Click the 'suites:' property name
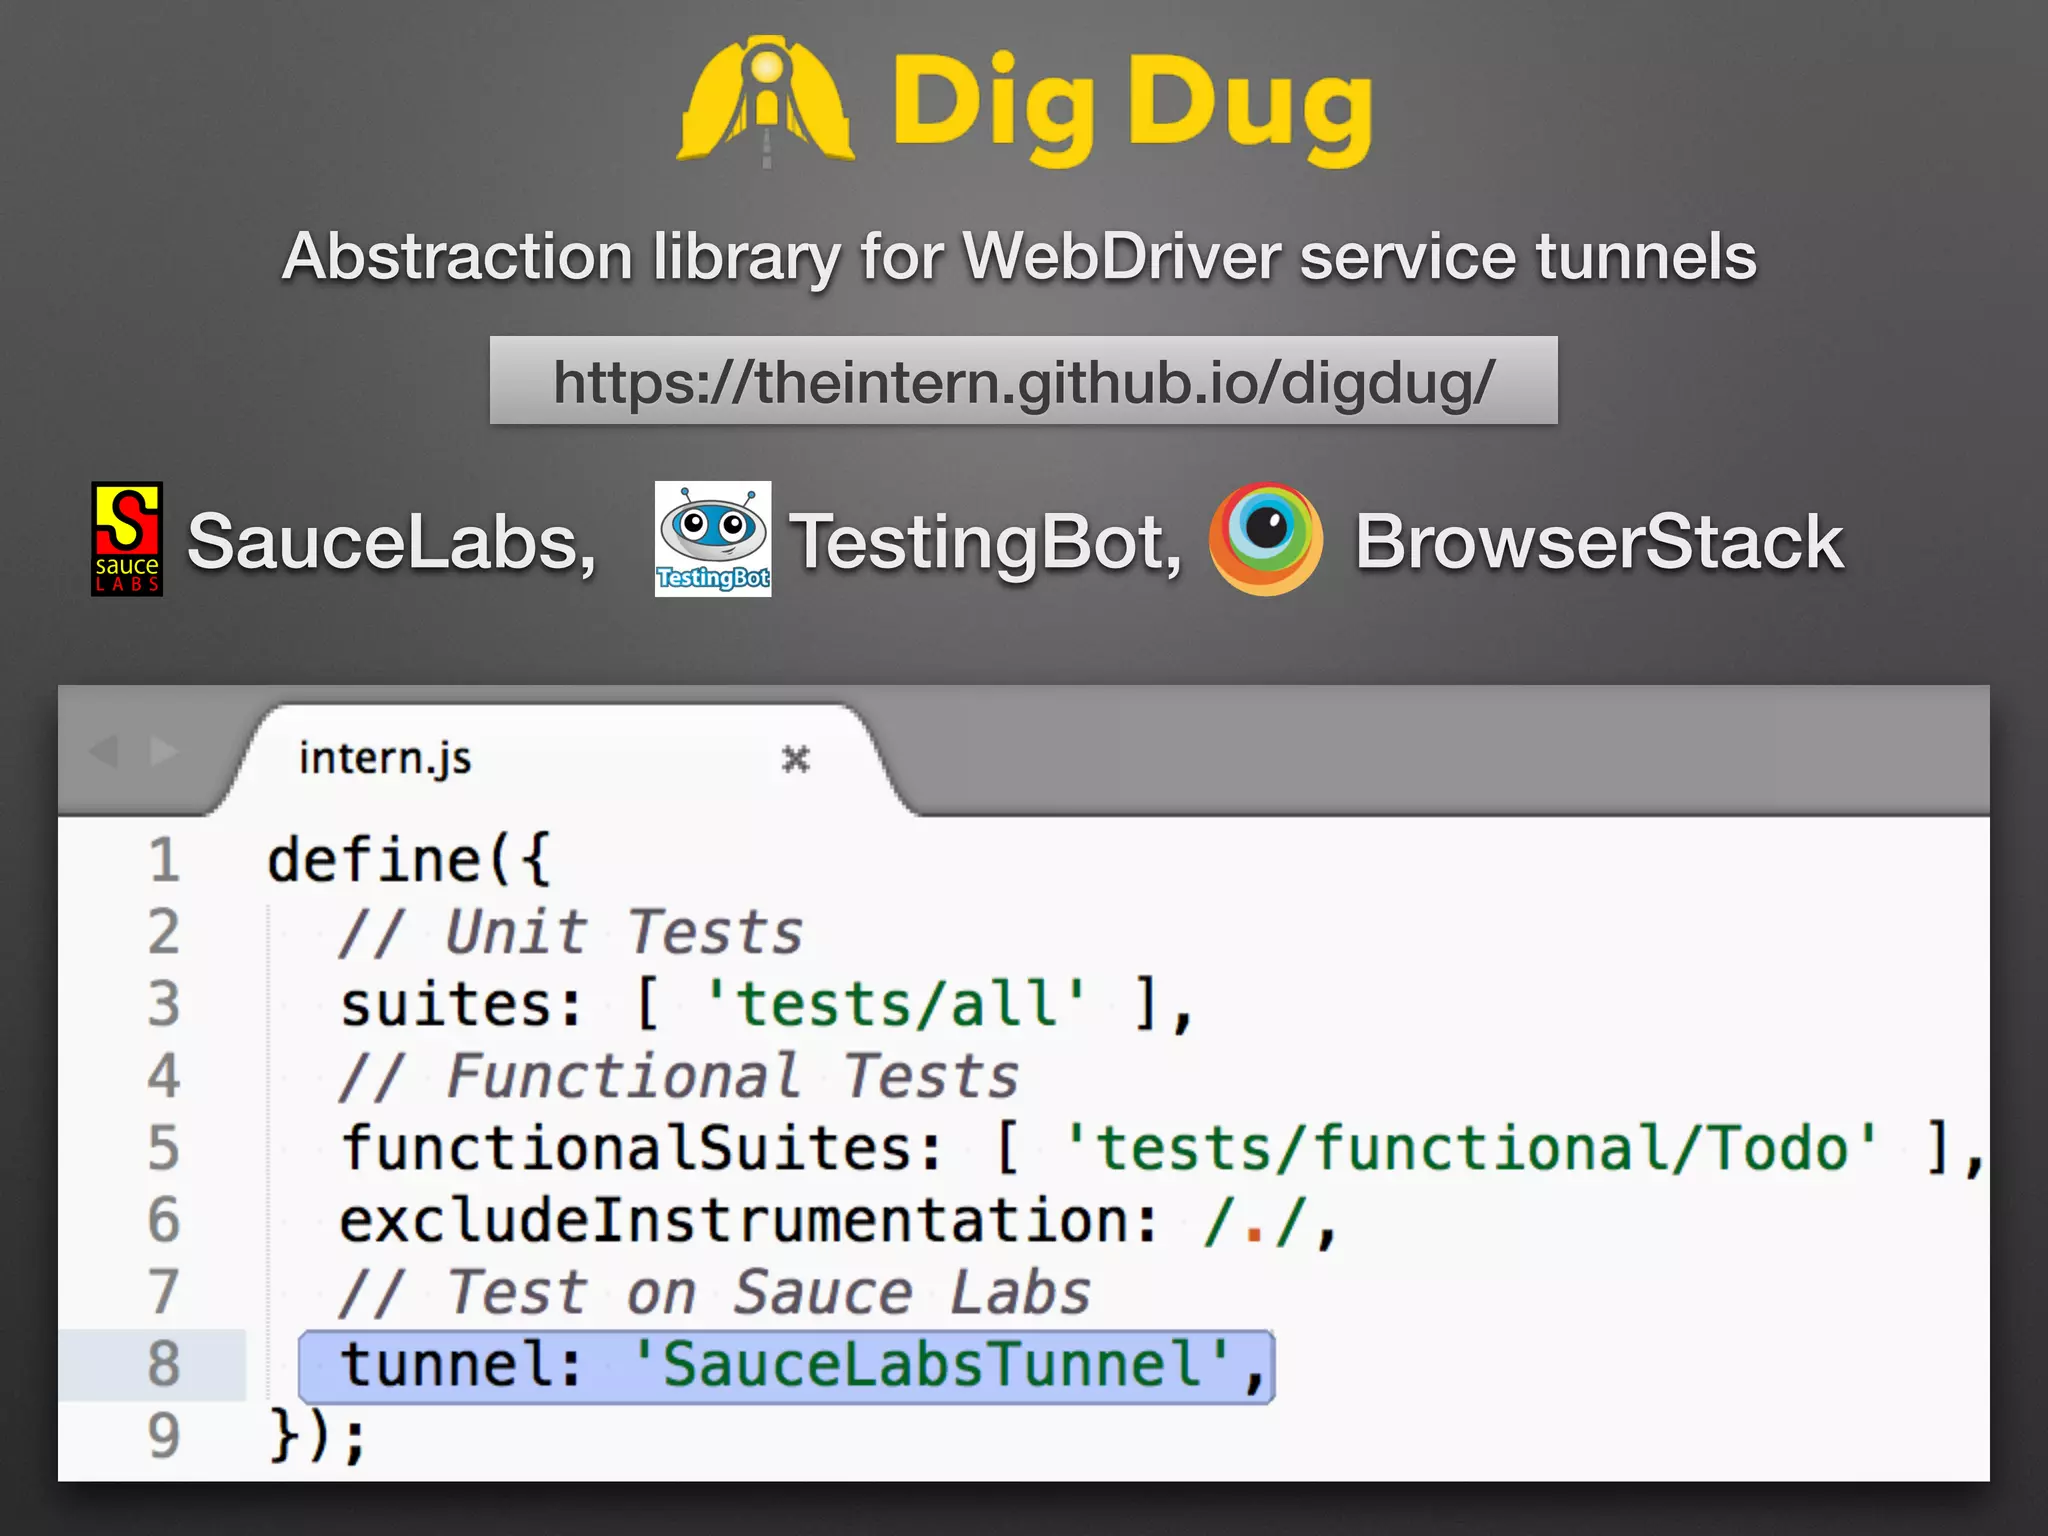This screenshot has width=2048, height=1536. (x=461, y=1004)
